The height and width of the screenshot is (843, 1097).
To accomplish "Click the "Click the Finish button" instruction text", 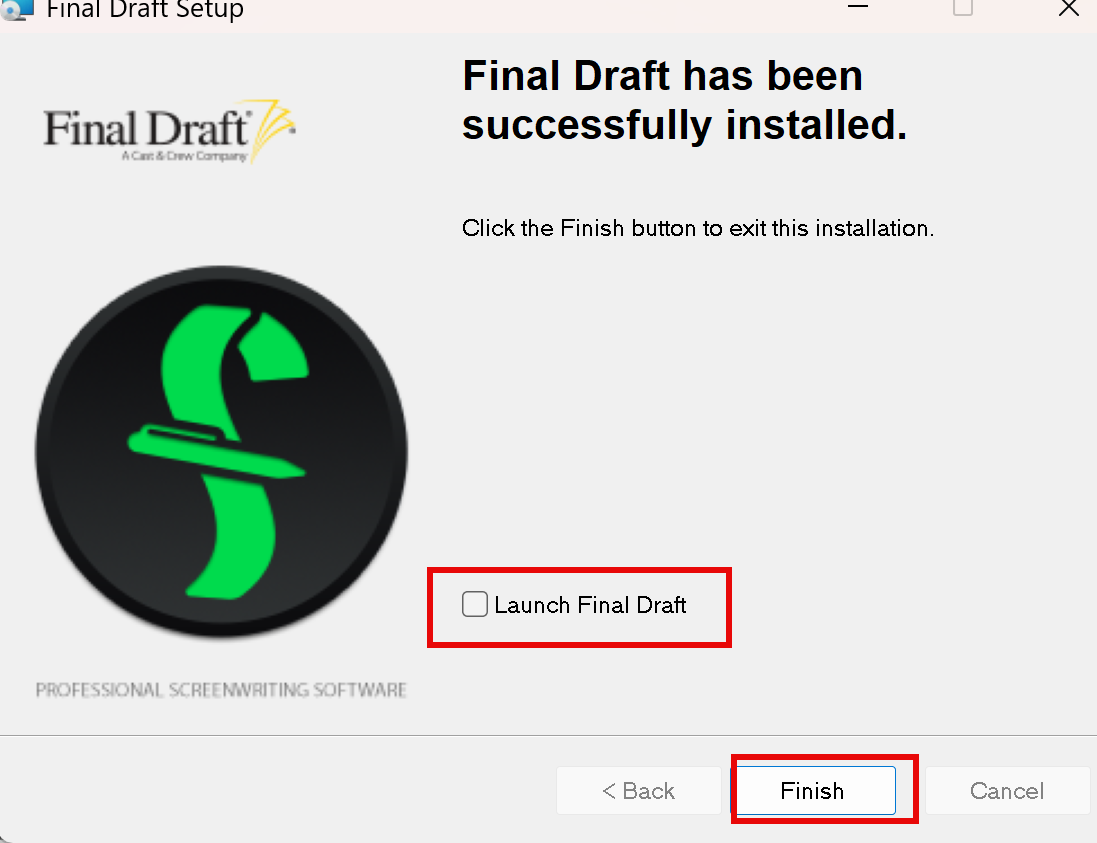I will [x=698, y=228].
